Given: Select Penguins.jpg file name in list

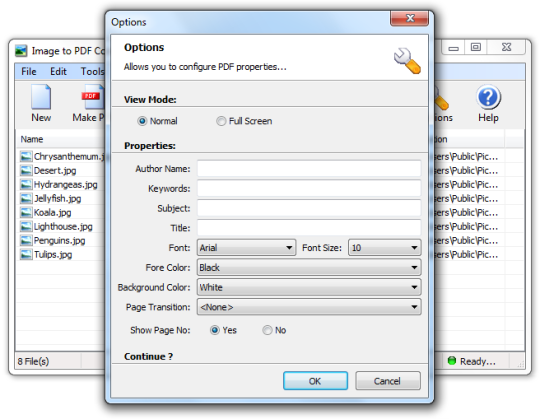Looking at the screenshot, I should 59,241.
